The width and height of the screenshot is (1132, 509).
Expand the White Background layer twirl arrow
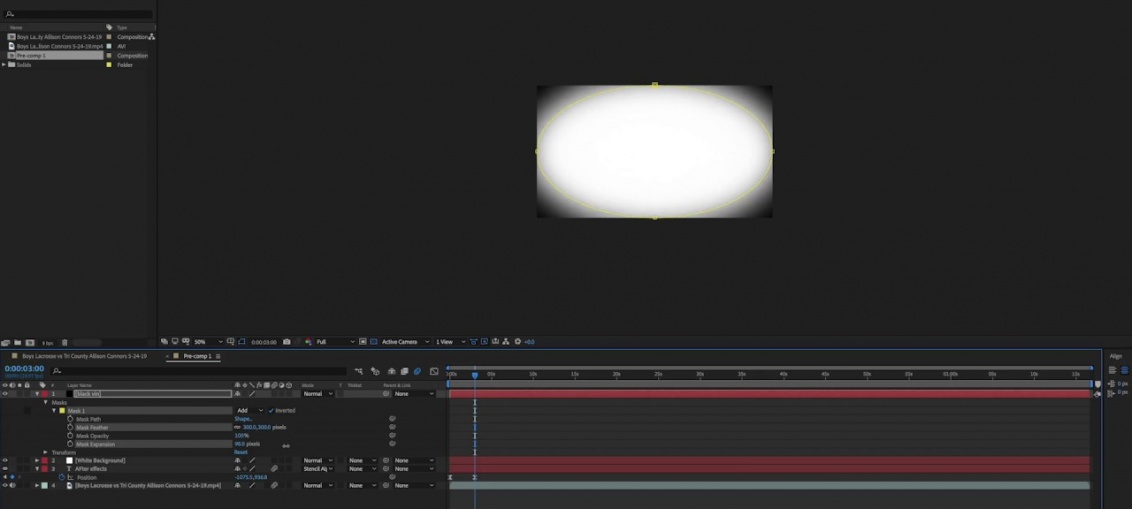[37, 461]
